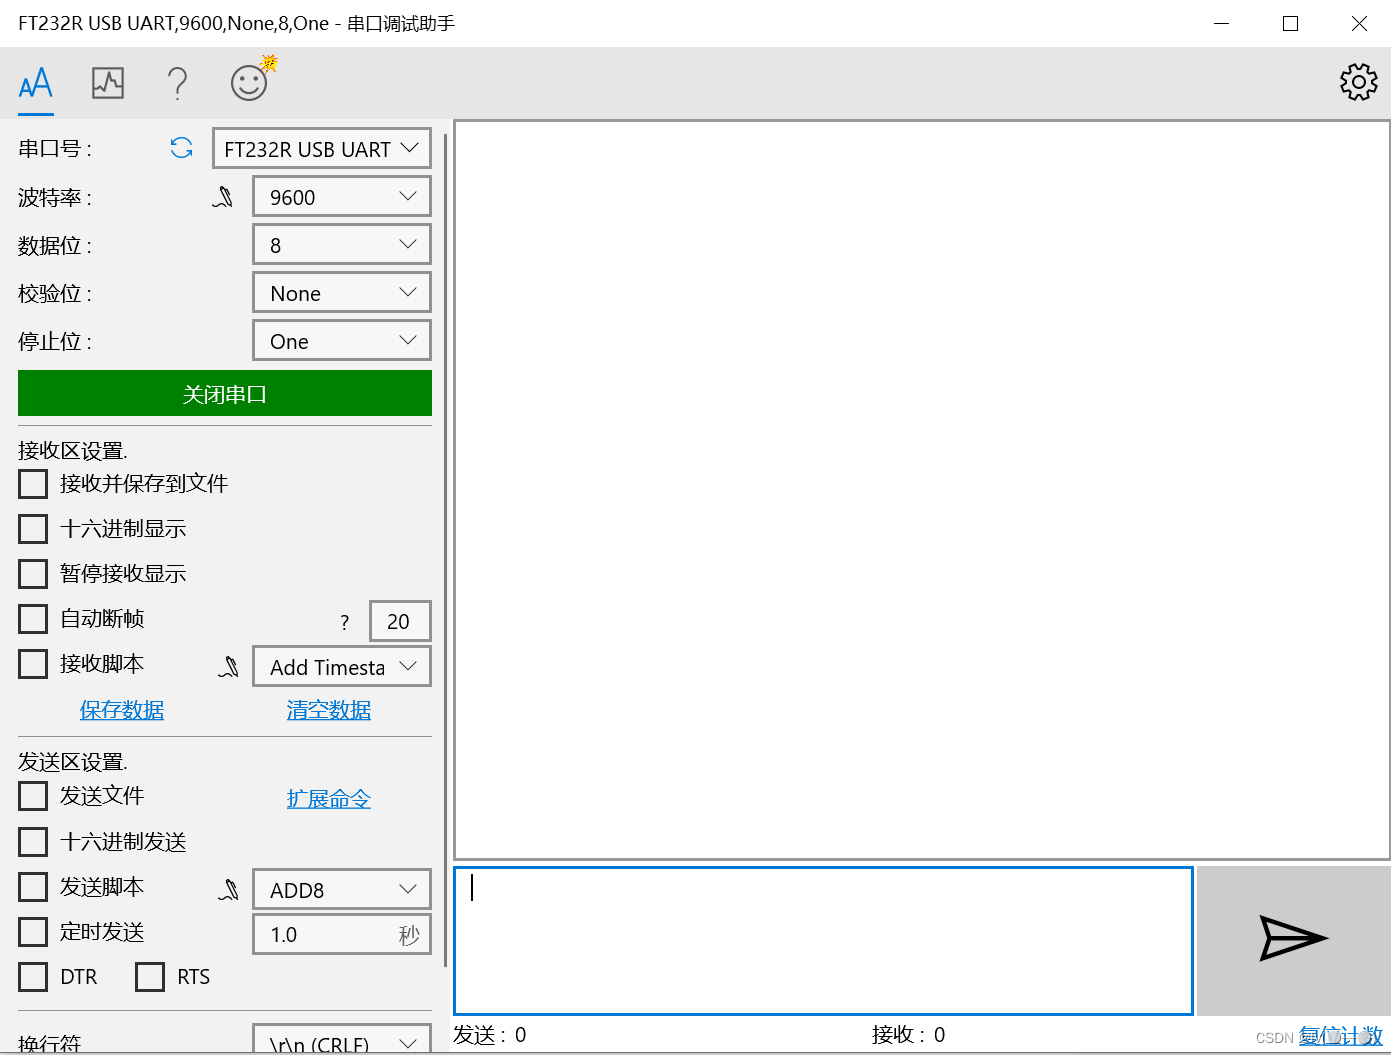Click the 数据位 label
The image size is (1391, 1055).
tap(55, 246)
